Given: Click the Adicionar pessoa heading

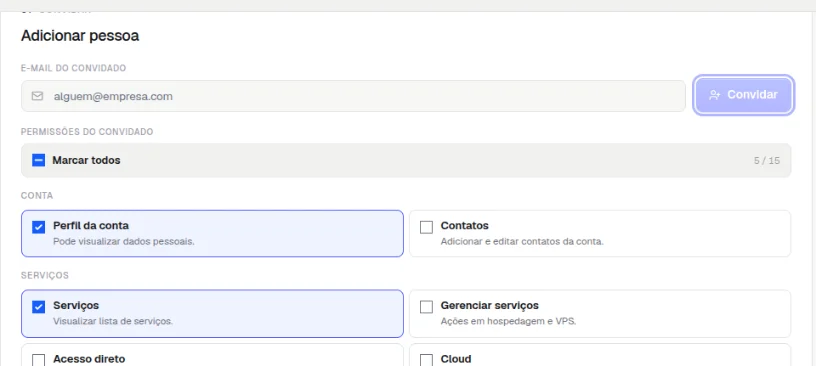Looking at the screenshot, I should coord(80,36).
